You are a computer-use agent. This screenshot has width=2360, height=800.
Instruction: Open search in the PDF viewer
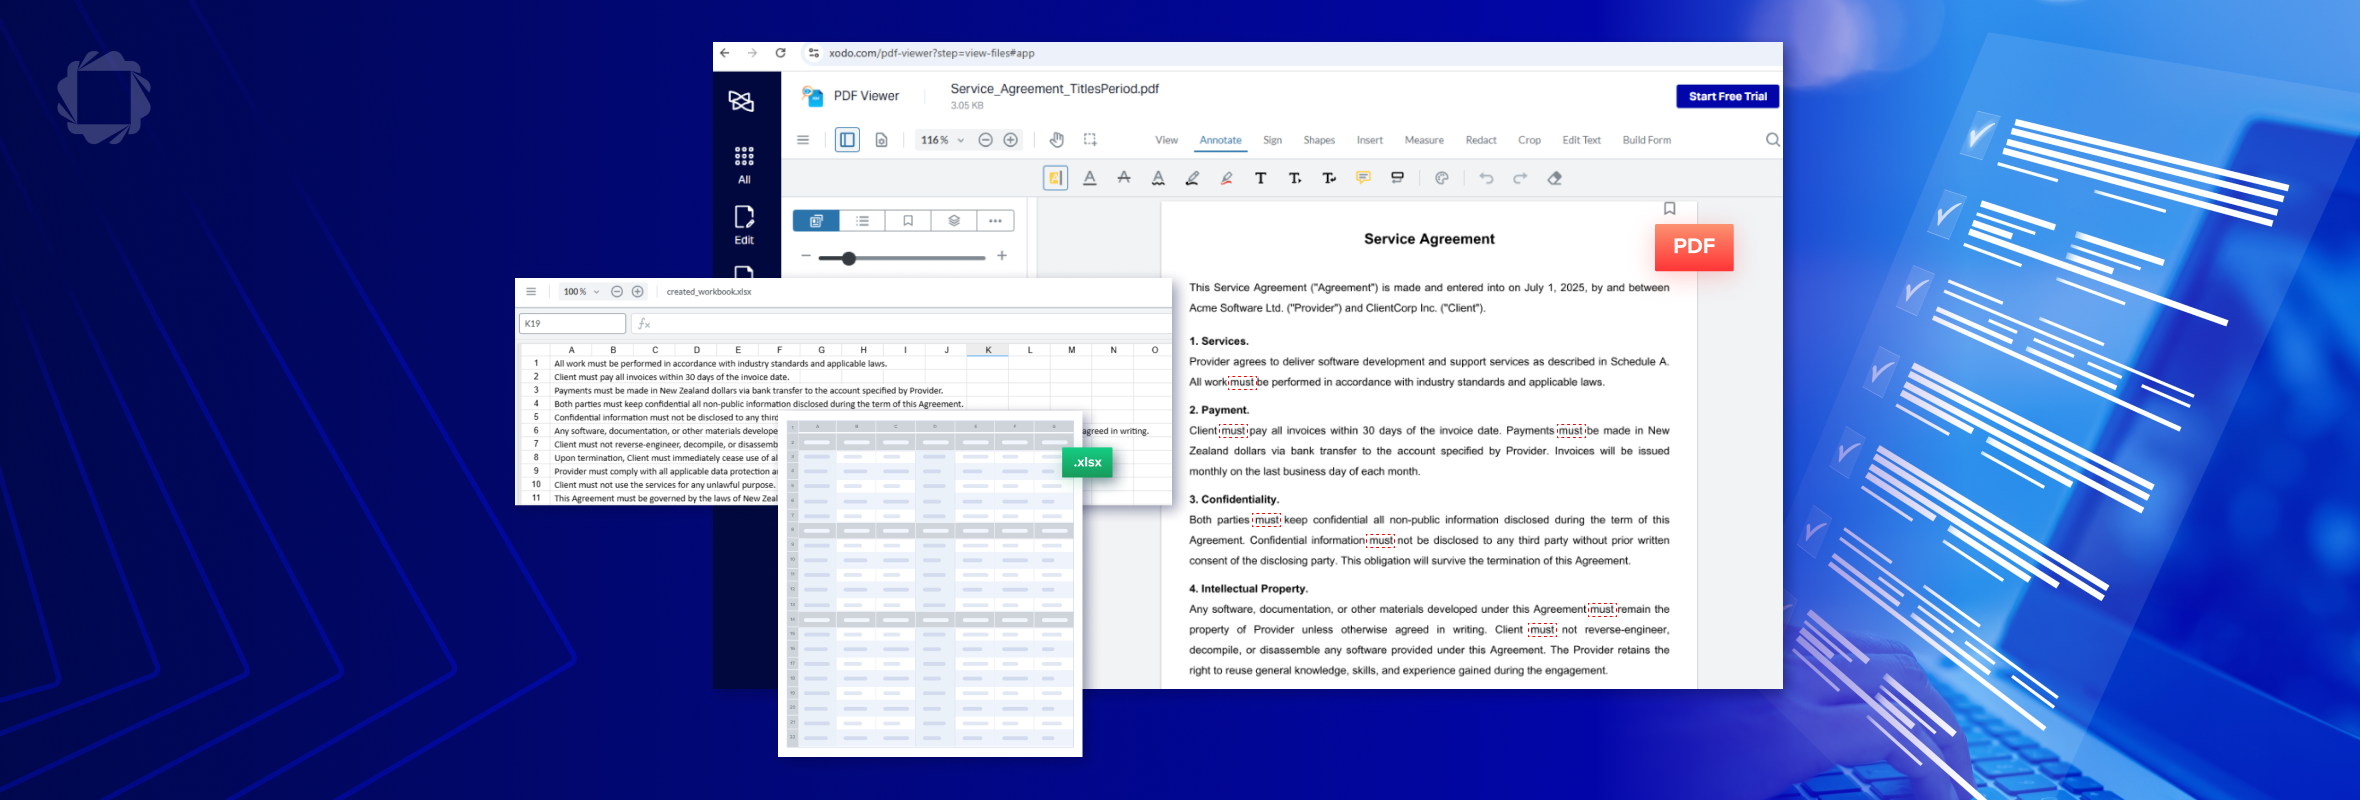pyautogui.click(x=1772, y=140)
